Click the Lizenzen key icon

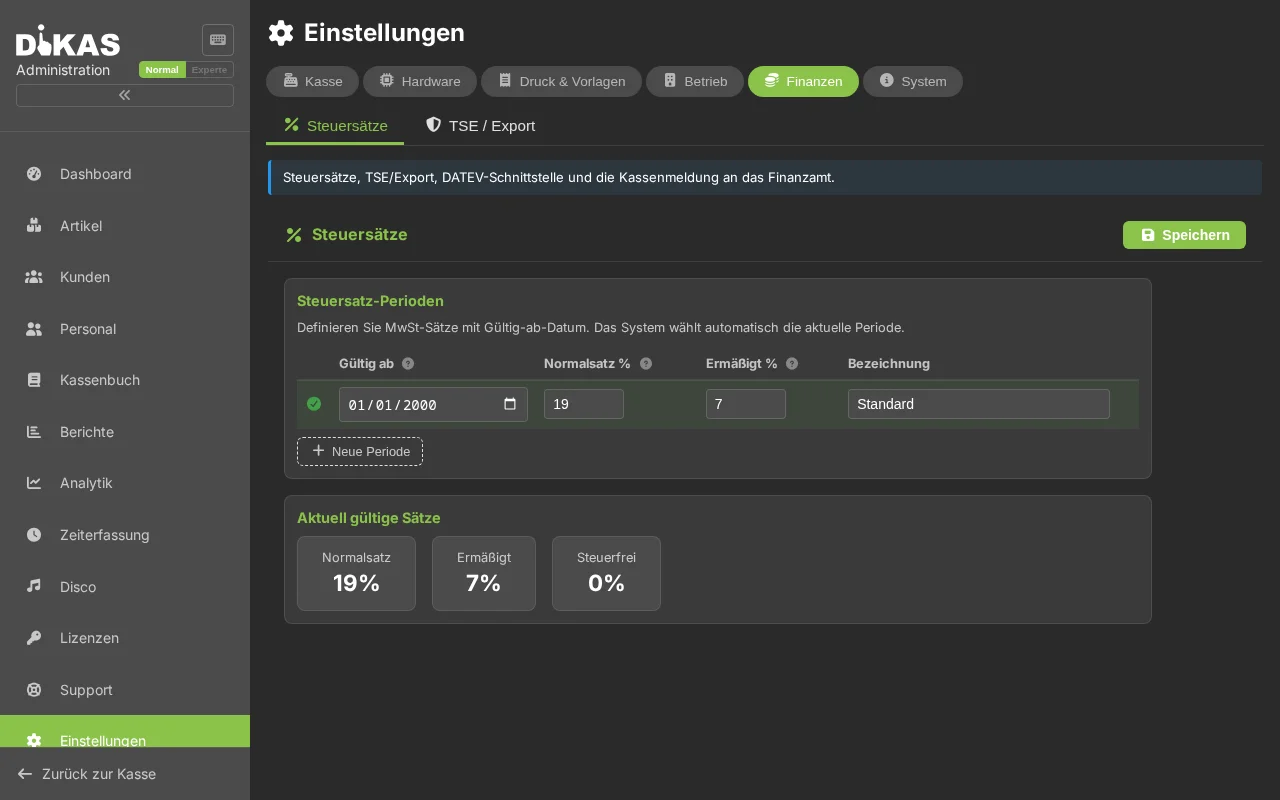[34, 638]
